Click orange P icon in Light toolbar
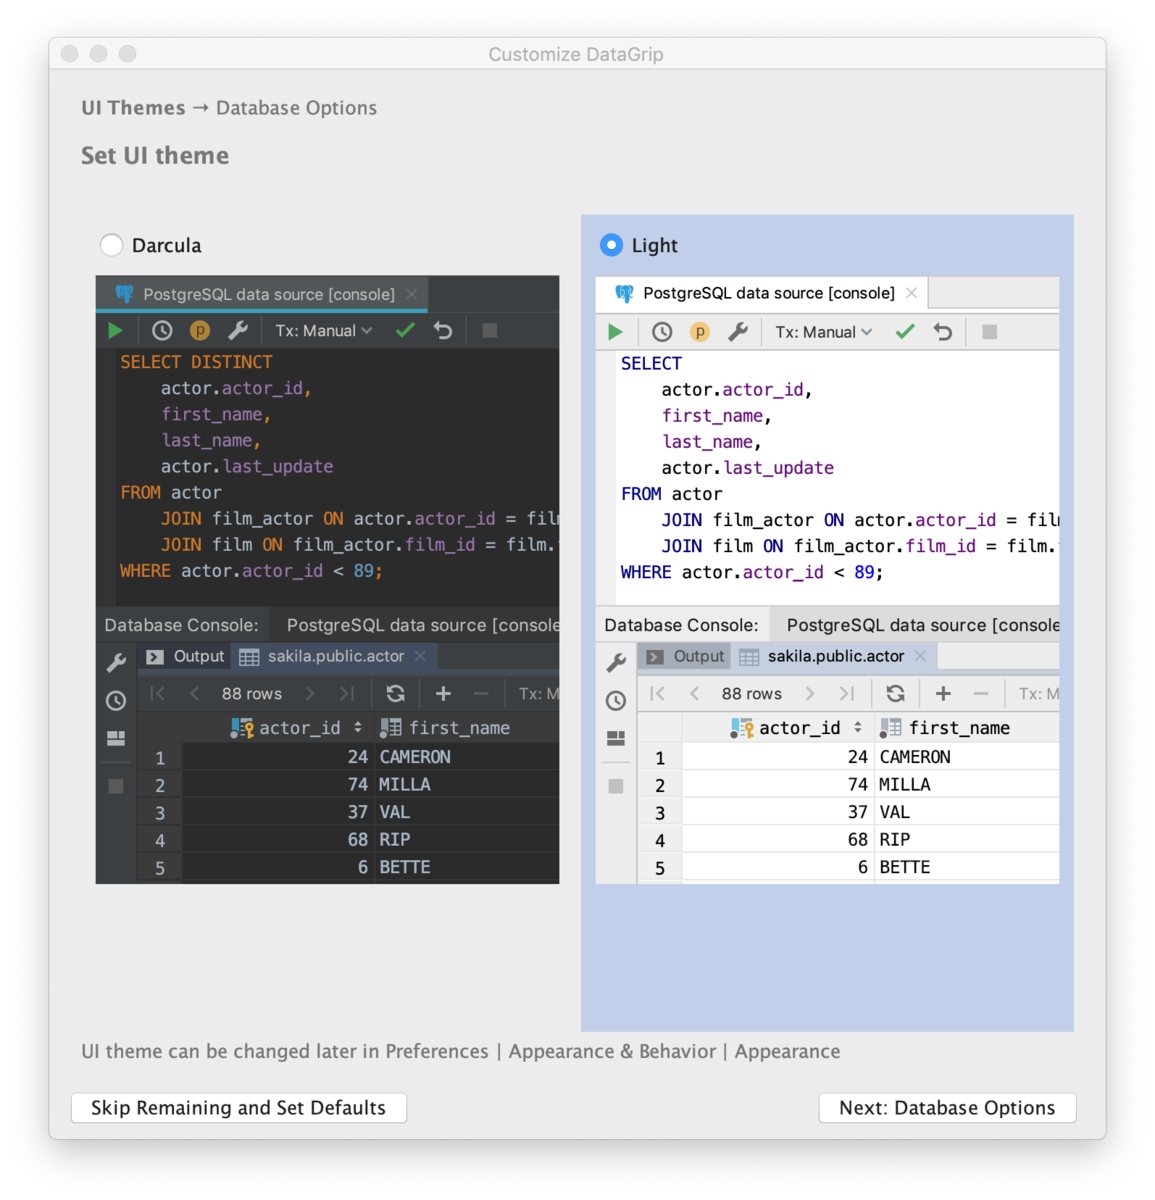The image size is (1155, 1200). 700,332
